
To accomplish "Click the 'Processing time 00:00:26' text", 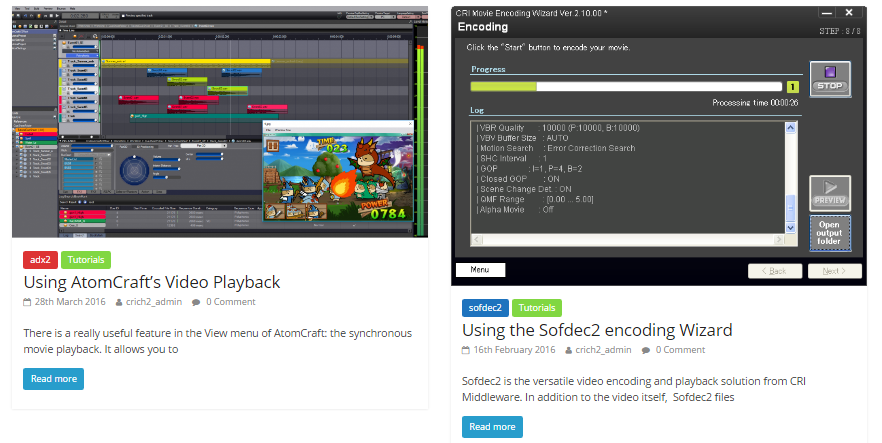I will [755, 103].
